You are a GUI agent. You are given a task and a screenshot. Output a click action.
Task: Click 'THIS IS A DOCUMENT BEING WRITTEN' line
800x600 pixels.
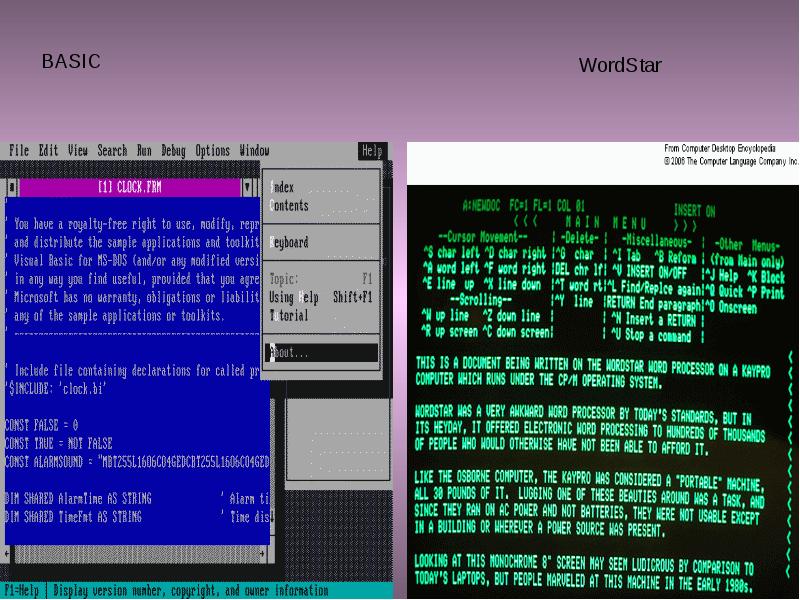[x=592, y=367]
